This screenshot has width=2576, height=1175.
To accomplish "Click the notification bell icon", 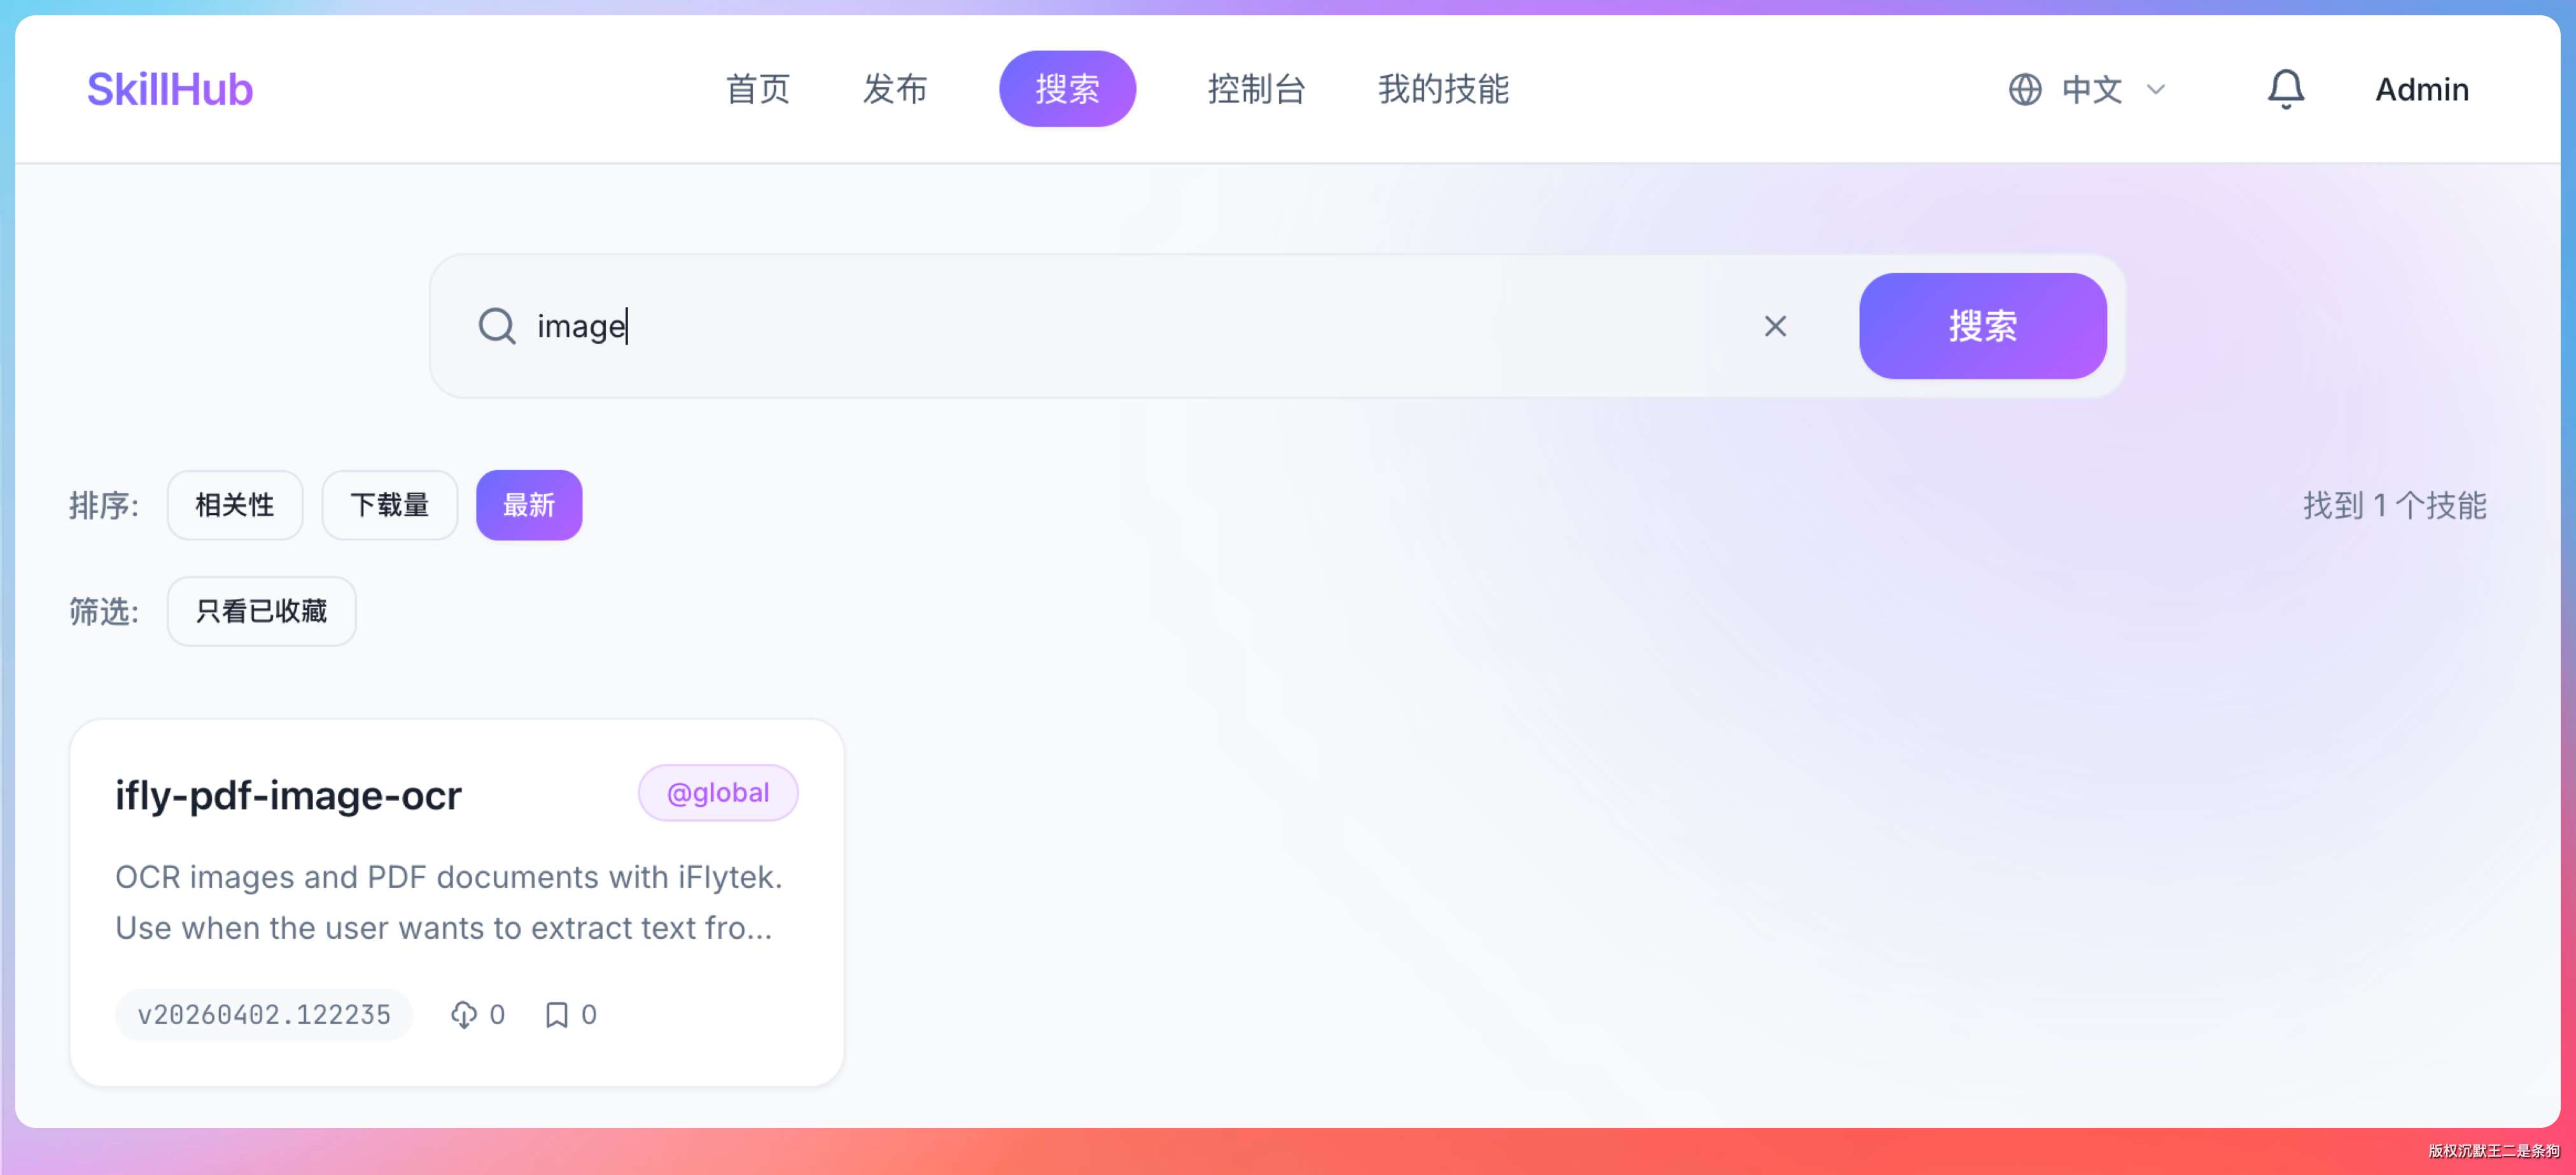I will 2285,89.
